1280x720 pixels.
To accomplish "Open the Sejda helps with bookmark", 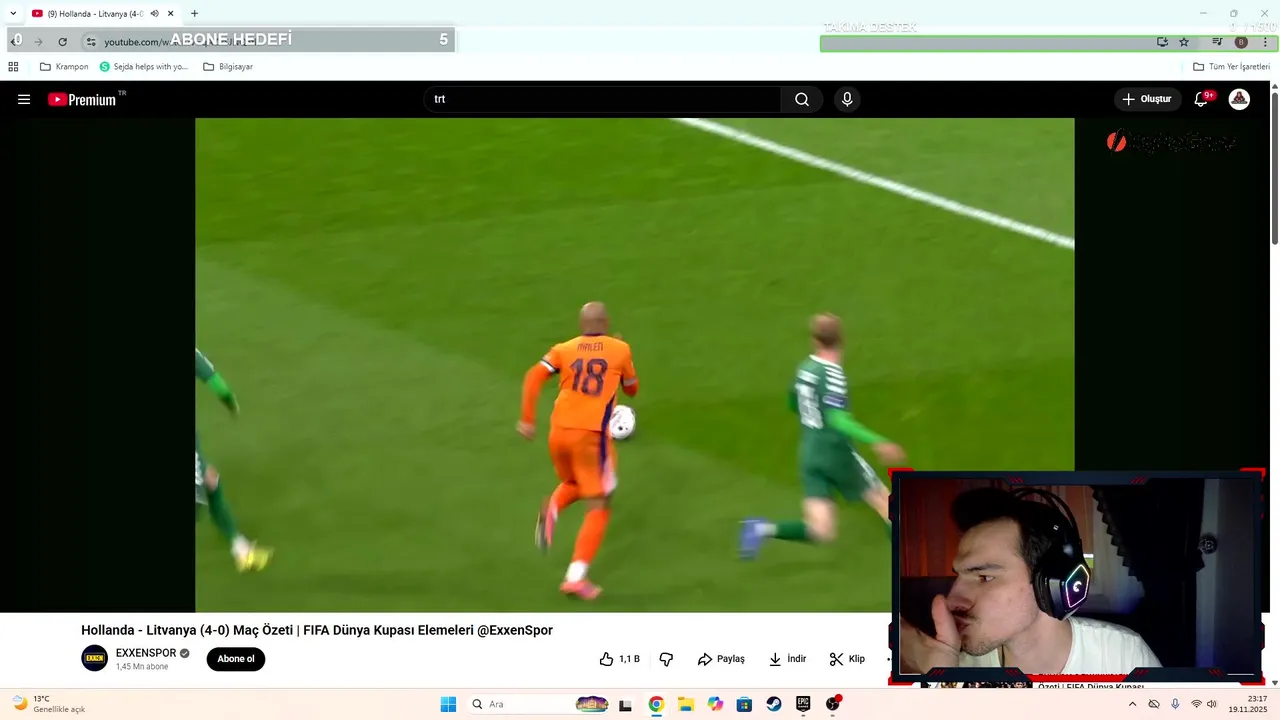I will pyautogui.click(x=144, y=67).
